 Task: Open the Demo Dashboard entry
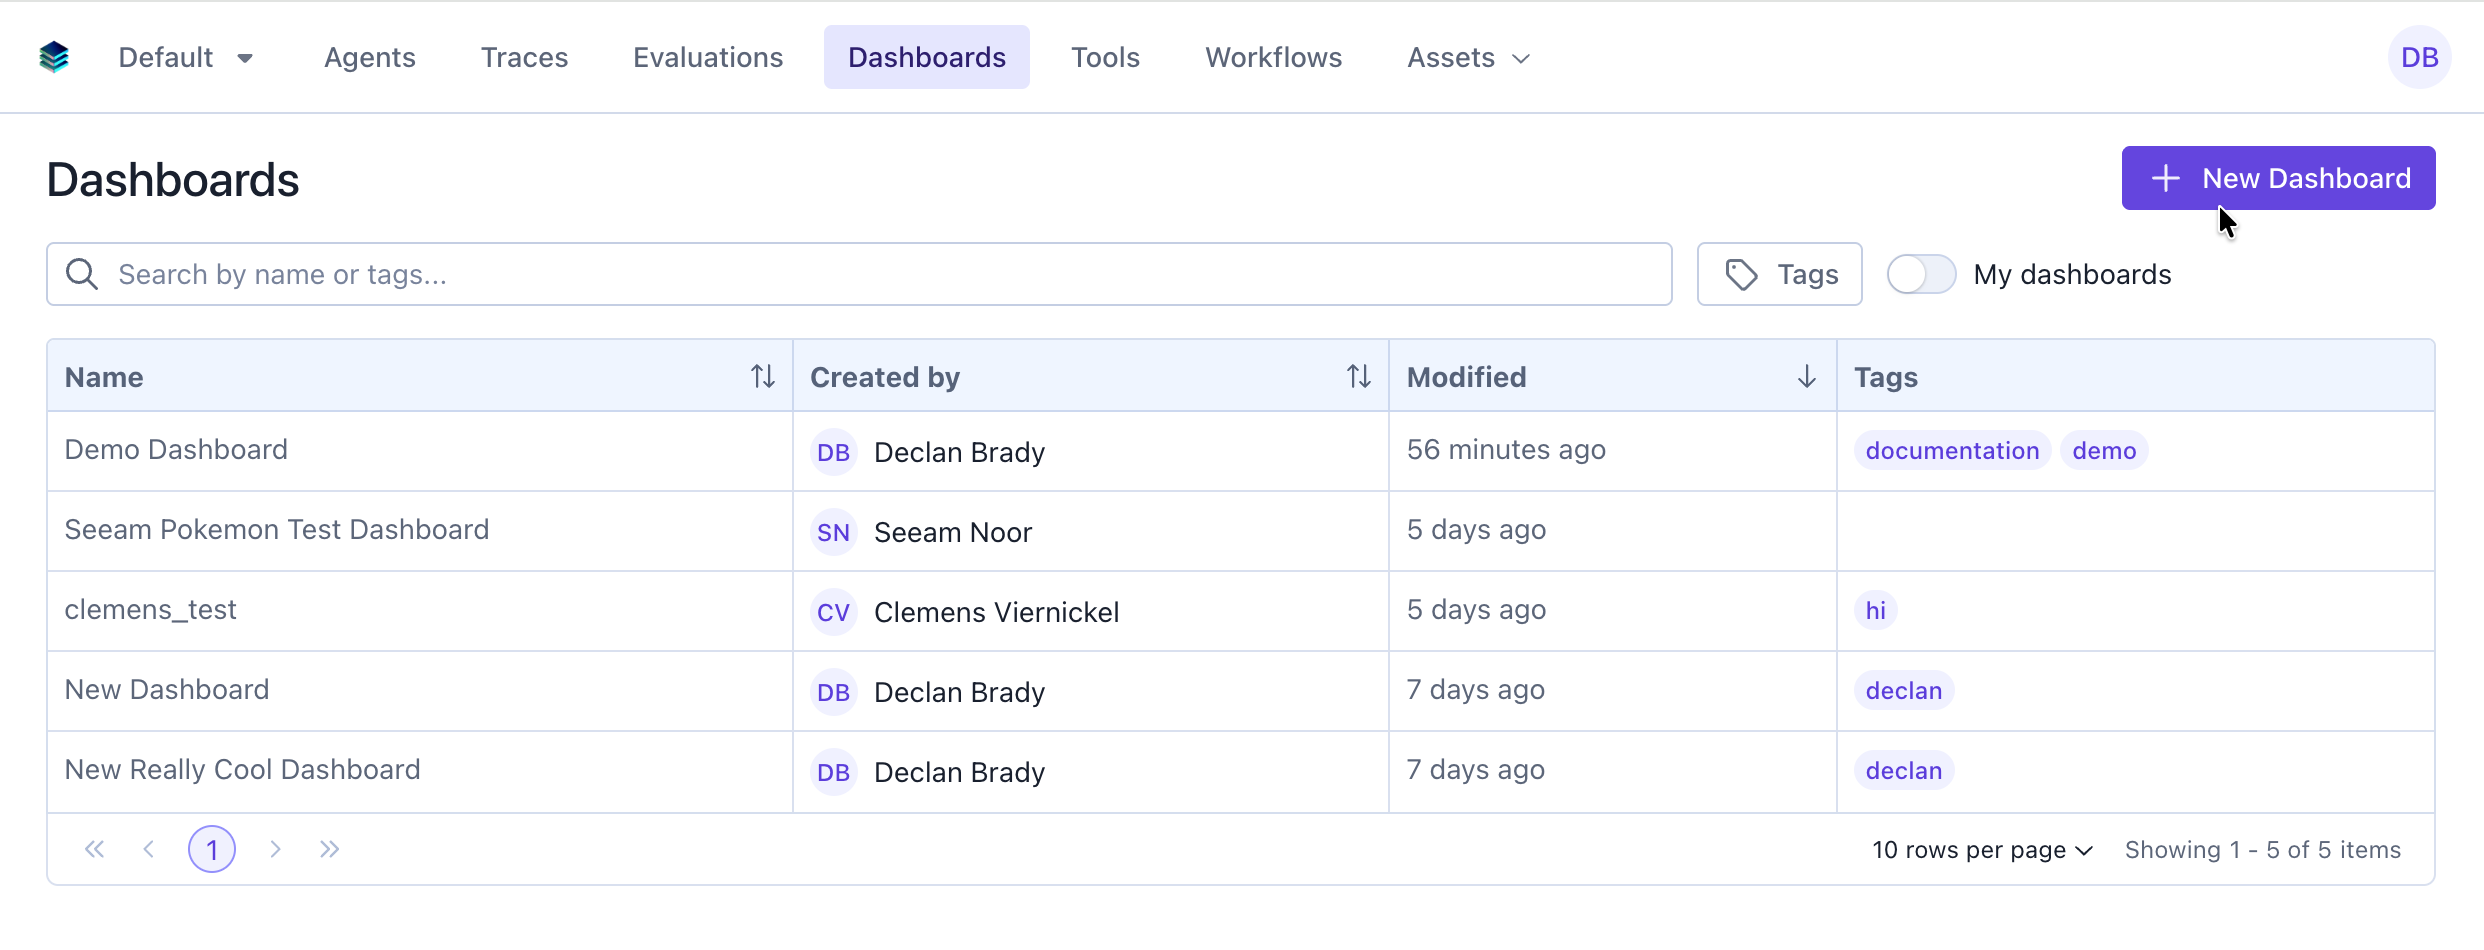[x=176, y=450]
